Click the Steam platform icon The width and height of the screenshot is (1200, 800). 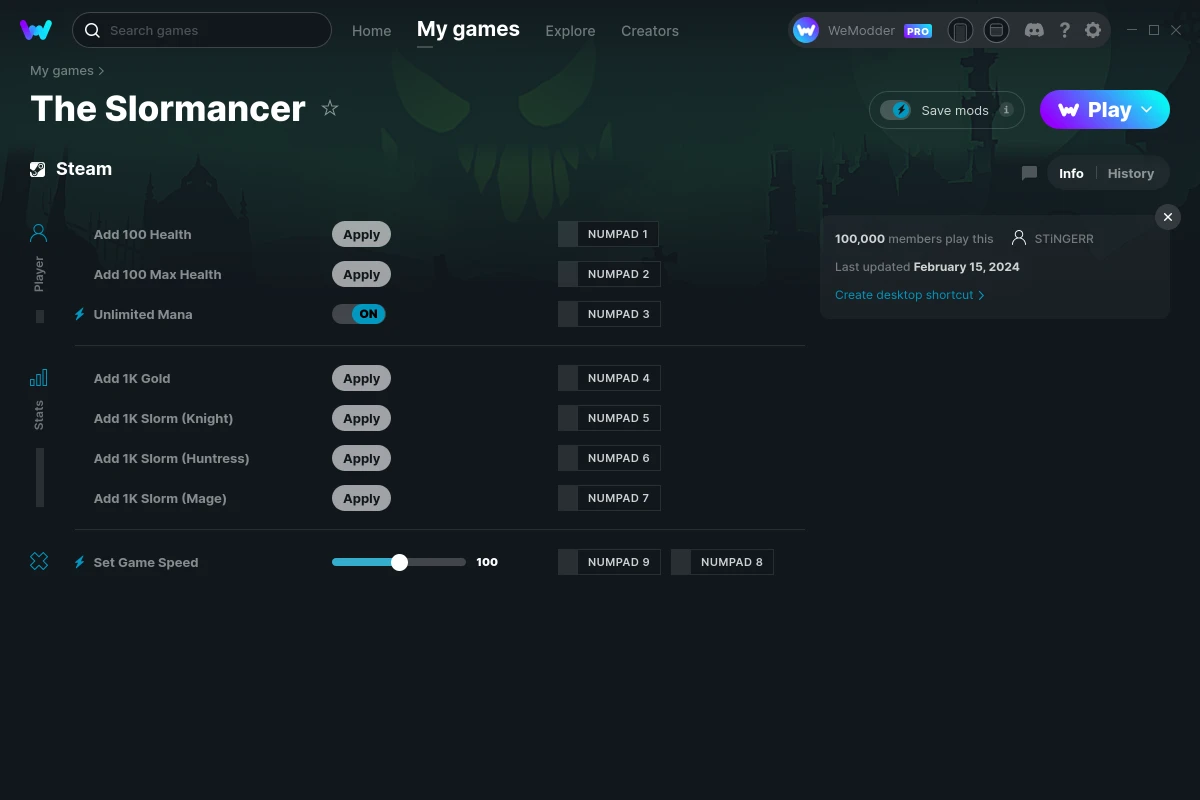tap(37, 168)
